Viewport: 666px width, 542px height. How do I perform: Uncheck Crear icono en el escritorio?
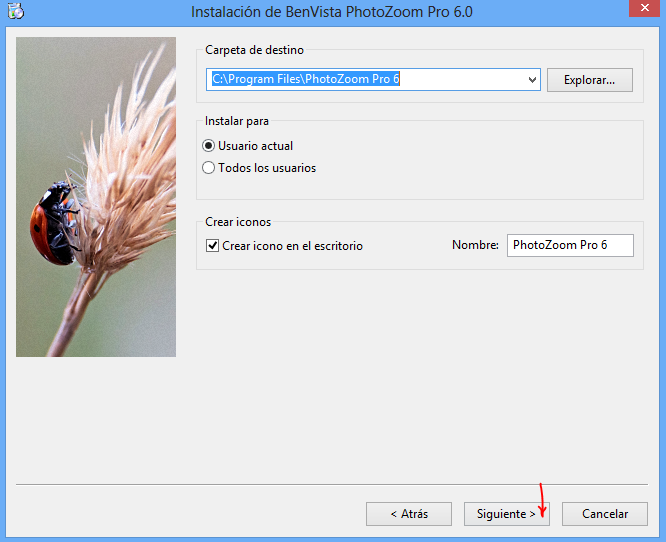(212, 246)
